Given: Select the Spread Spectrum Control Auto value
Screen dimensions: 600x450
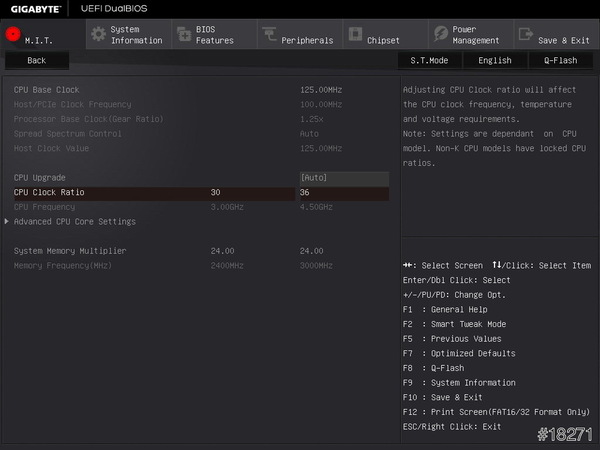Looking at the screenshot, I should click(x=309, y=133).
